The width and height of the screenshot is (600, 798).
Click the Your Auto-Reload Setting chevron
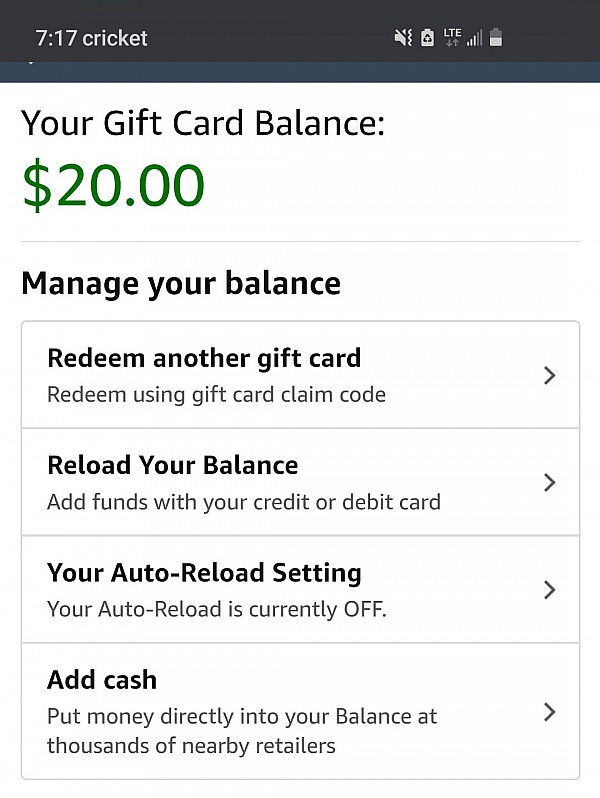549,590
